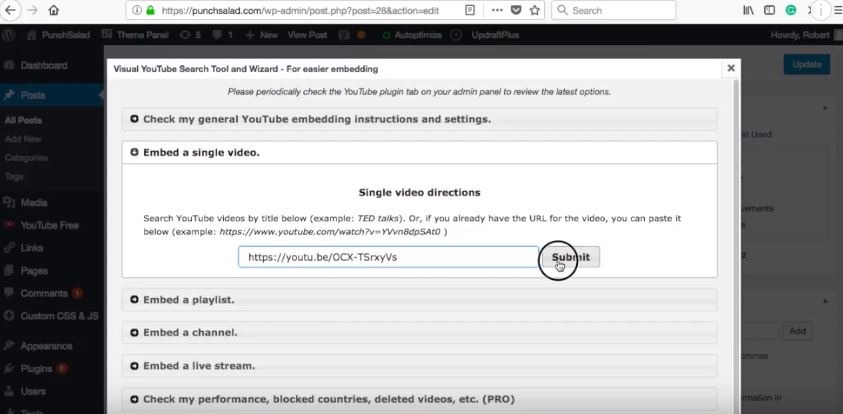Click the green padlock icon
The height and width of the screenshot is (414, 843).
[150, 10]
